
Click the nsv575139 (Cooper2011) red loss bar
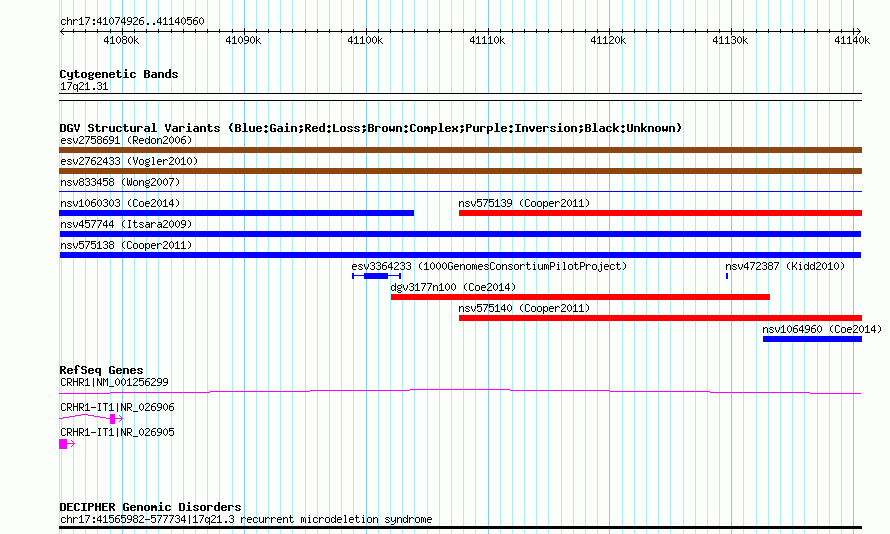(x=660, y=213)
